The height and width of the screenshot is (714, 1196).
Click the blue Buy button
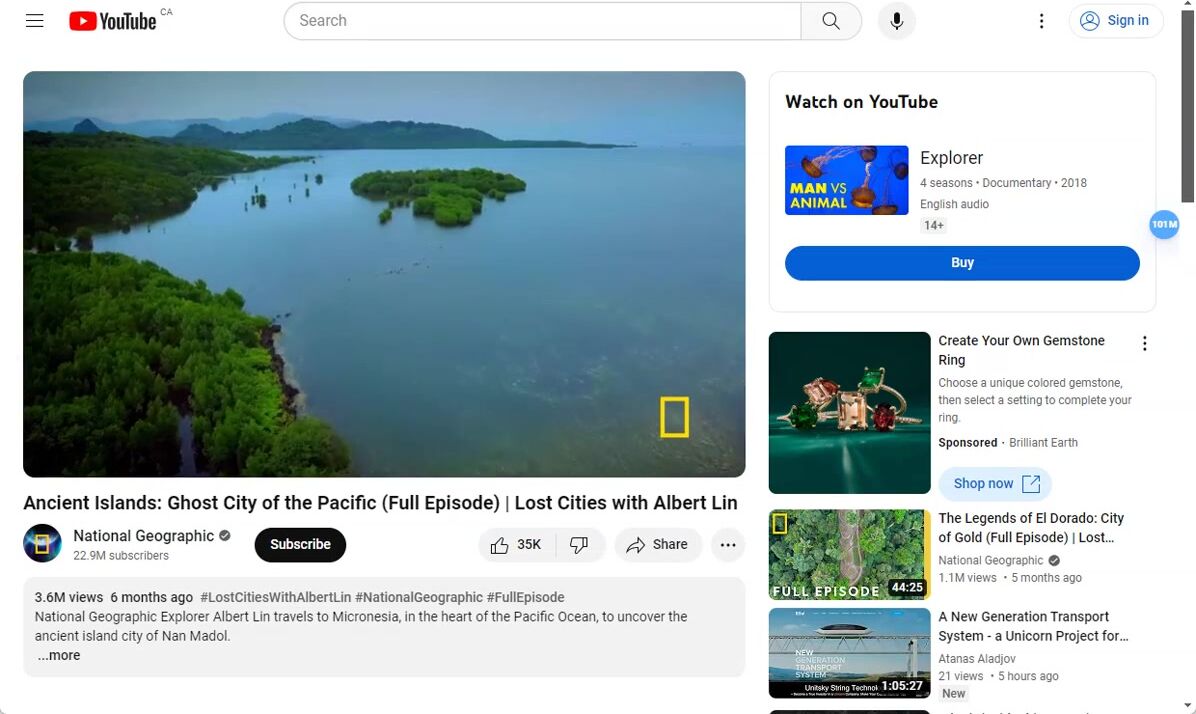pos(962,263)
